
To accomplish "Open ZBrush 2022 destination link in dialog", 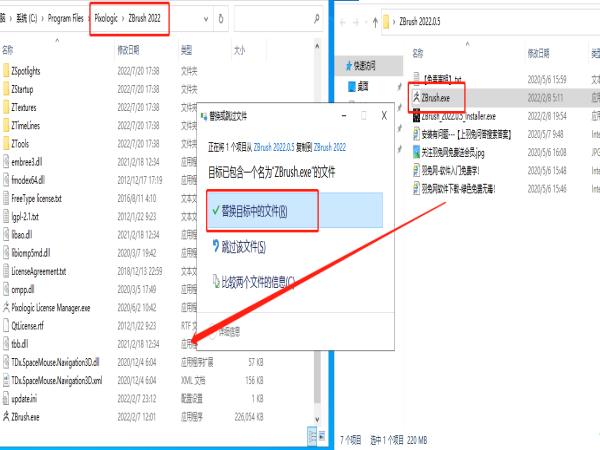I will coord(329,147).
